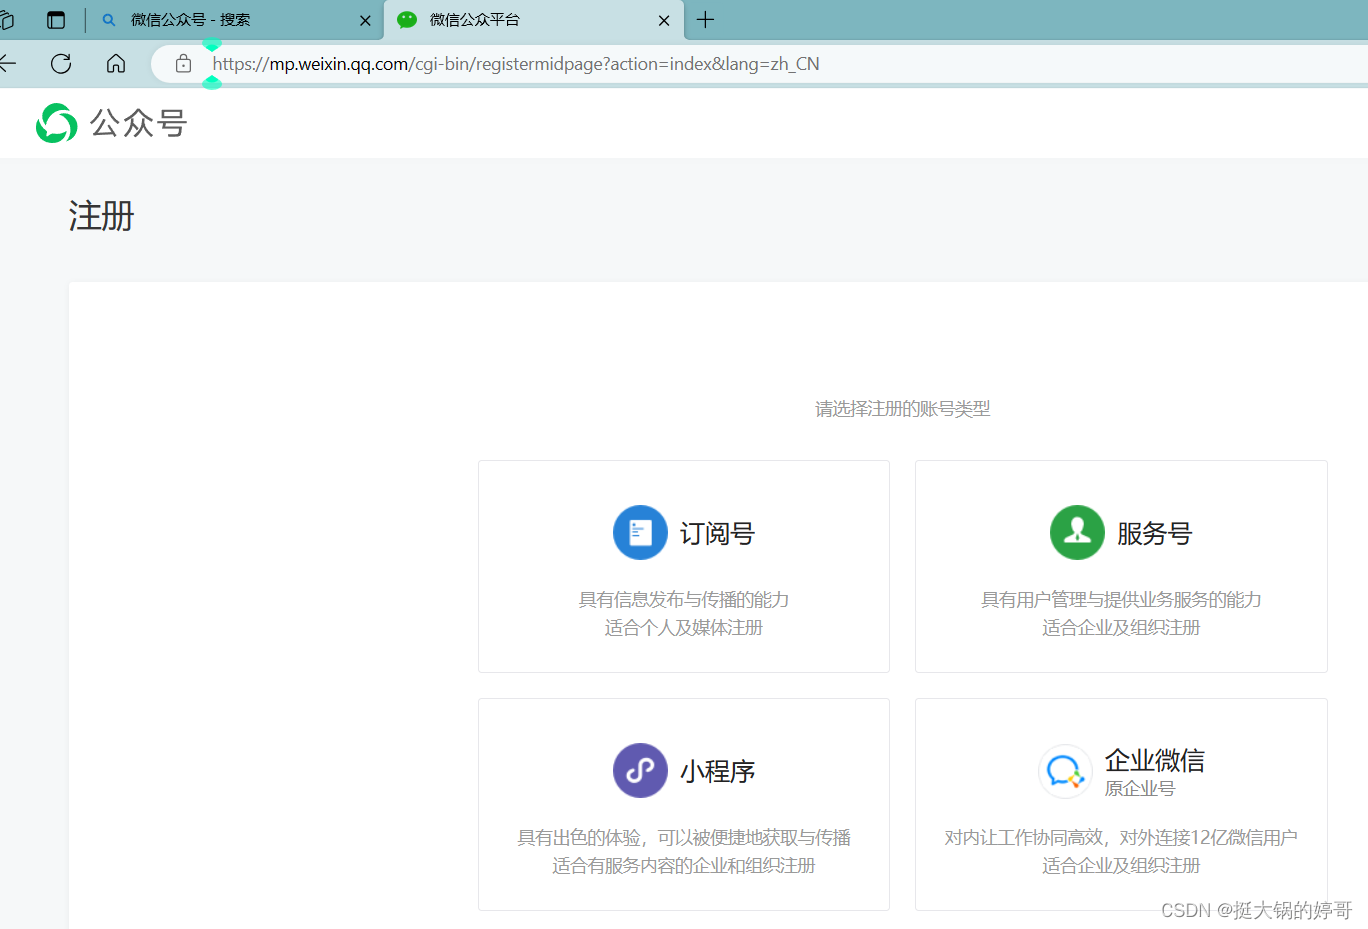Viewport: 1368px width, 929px height.
Task: Close the 微信公众平台 tab
Action: (664, 20)
